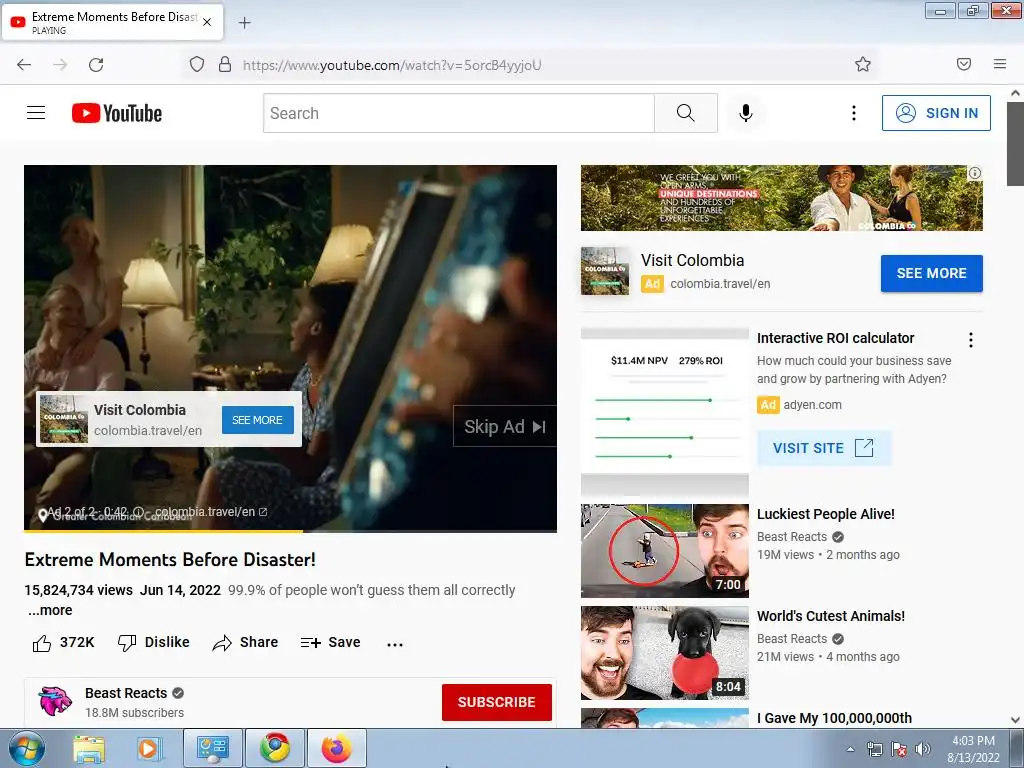Click the address bar URL
This screenshot has width=1024, height=768.
[392, 65]
